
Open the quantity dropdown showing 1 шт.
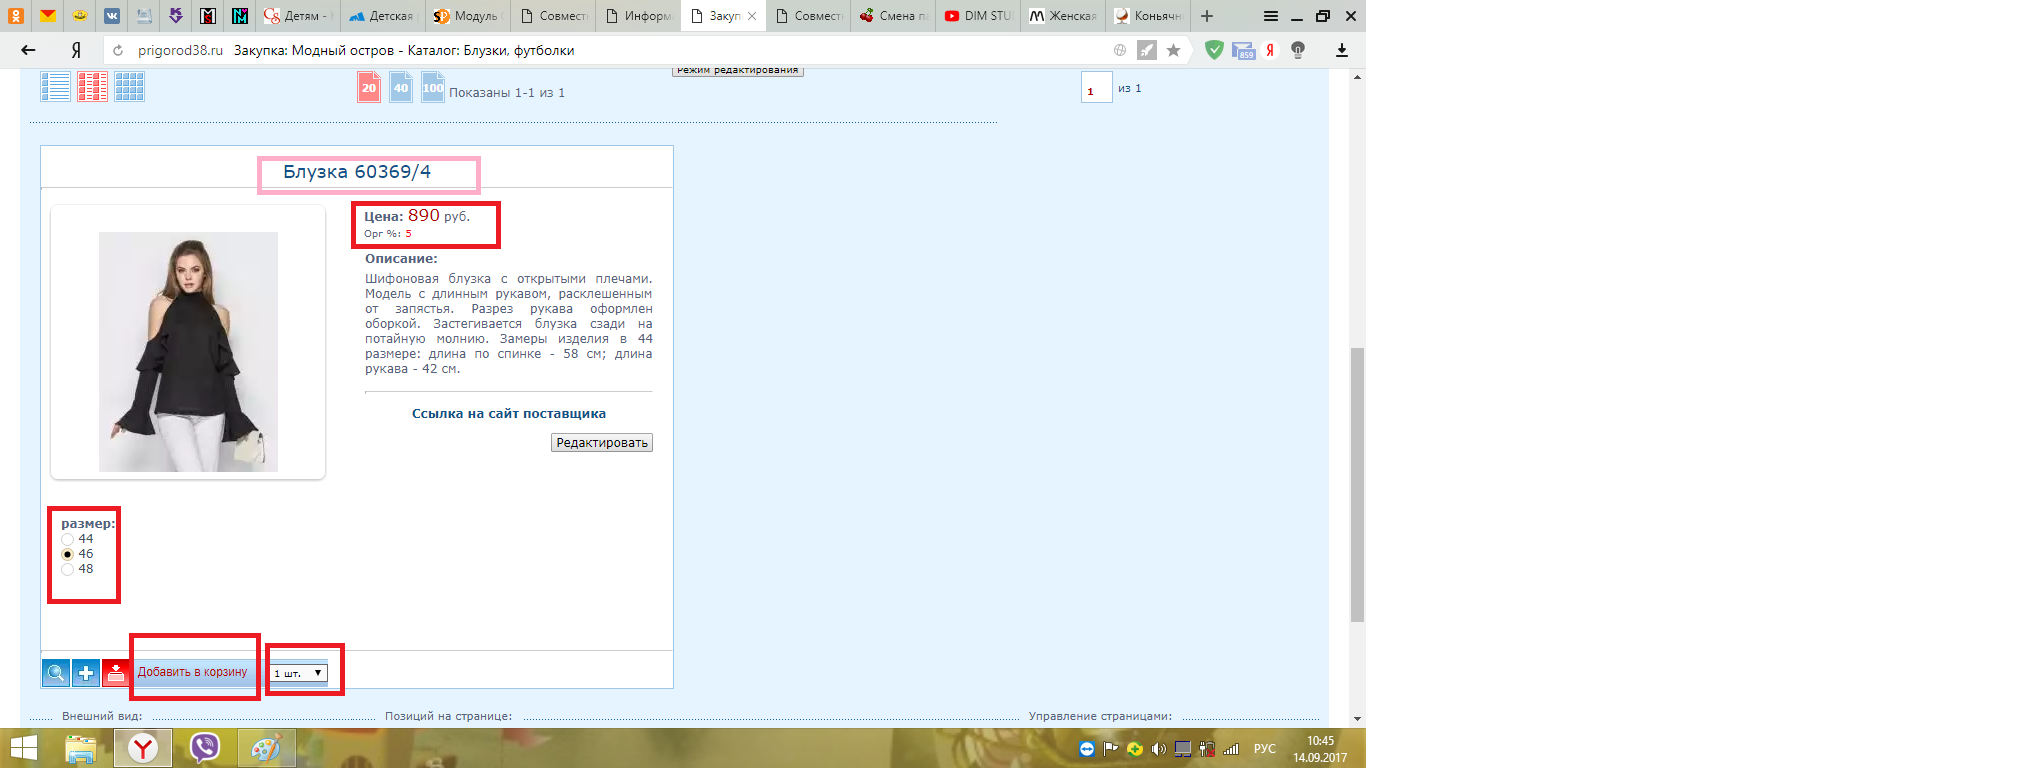pyautogui.click(x=299, y=673)
